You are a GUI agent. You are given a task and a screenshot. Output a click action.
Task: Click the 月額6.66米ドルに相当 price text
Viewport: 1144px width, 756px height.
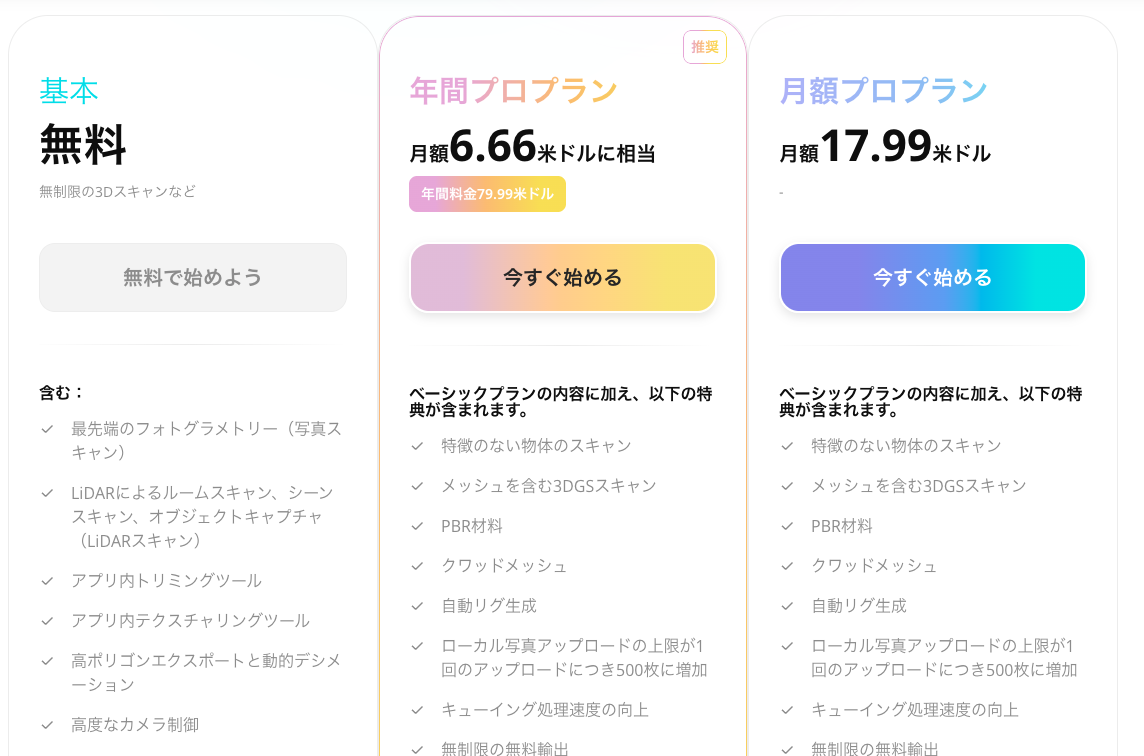[533, 147]
